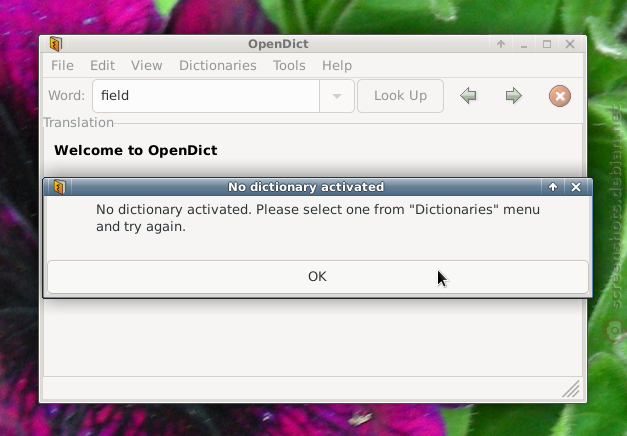Expand the word history dropdown arrow

pyautogui.click(x=337, y=96)
